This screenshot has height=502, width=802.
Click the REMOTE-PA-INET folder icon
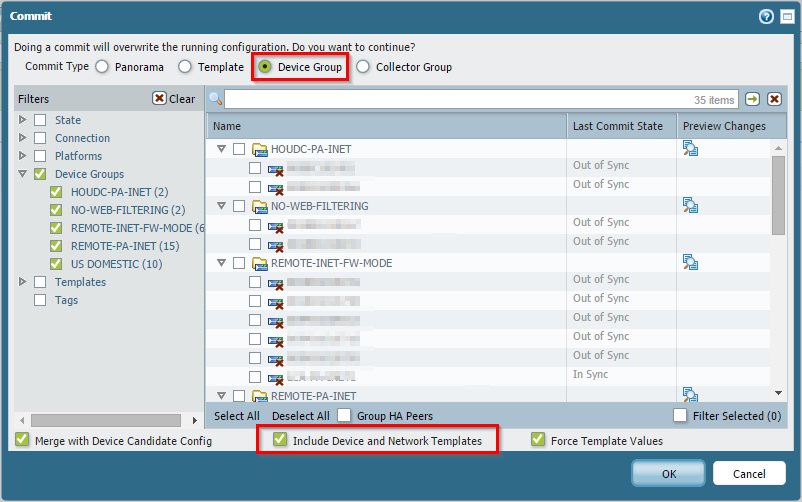click(260, 396)
